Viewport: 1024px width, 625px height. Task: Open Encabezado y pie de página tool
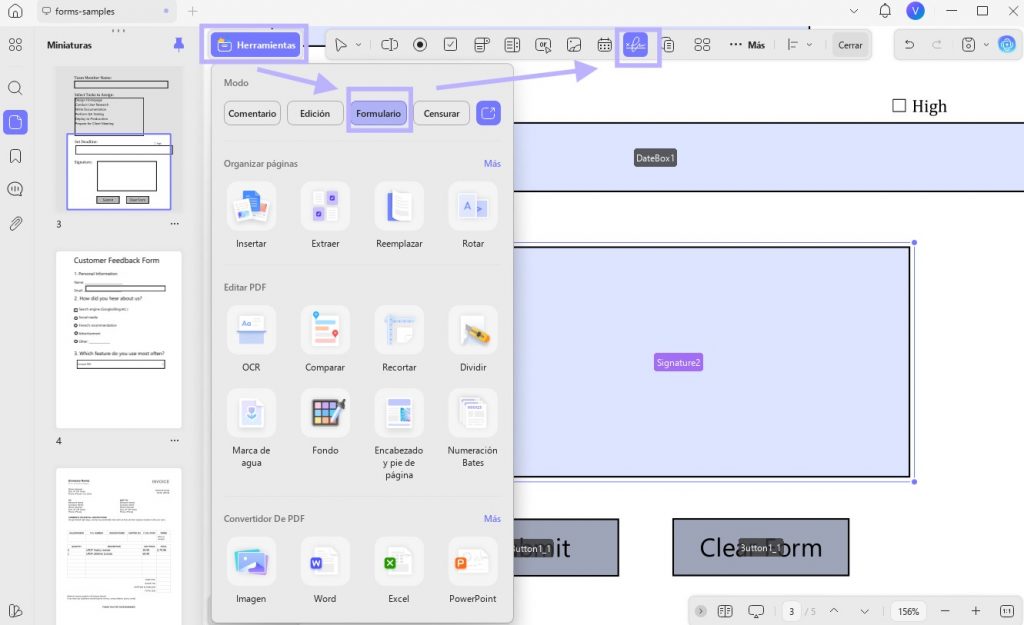pos(399,434)
